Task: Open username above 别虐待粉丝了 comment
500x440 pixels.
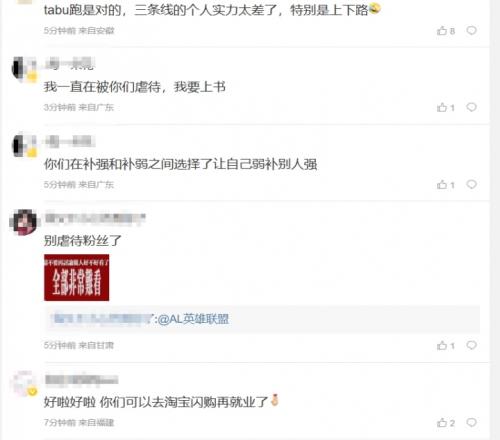Action: 95,218
